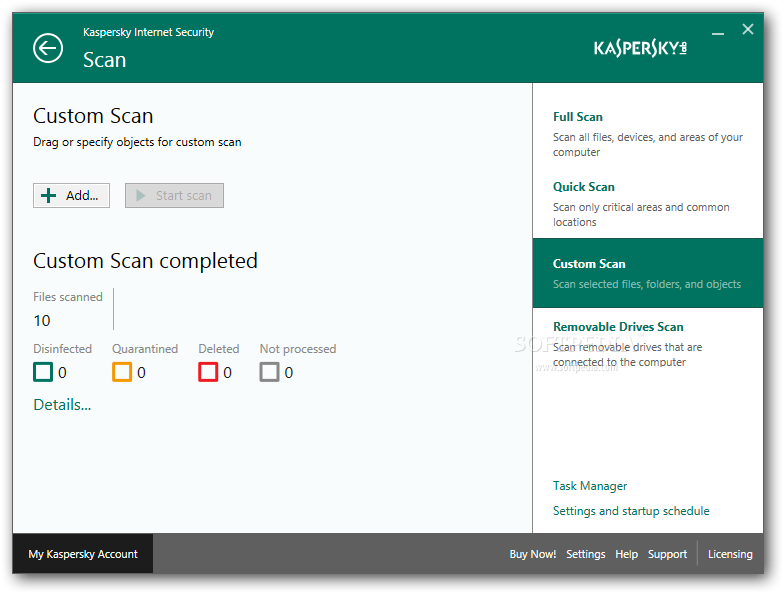The height and width of the screenshot is (594, 784).
Task: Click the green plus icon on Add button
Action: click(48, 196)
